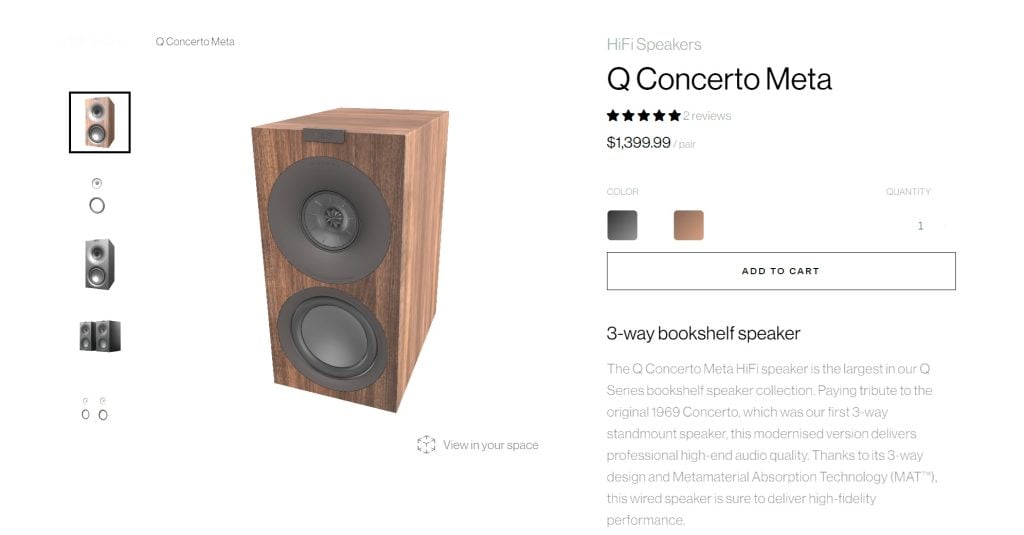
Task: Click the fifth star in the rating
Action: pos(675,116)
